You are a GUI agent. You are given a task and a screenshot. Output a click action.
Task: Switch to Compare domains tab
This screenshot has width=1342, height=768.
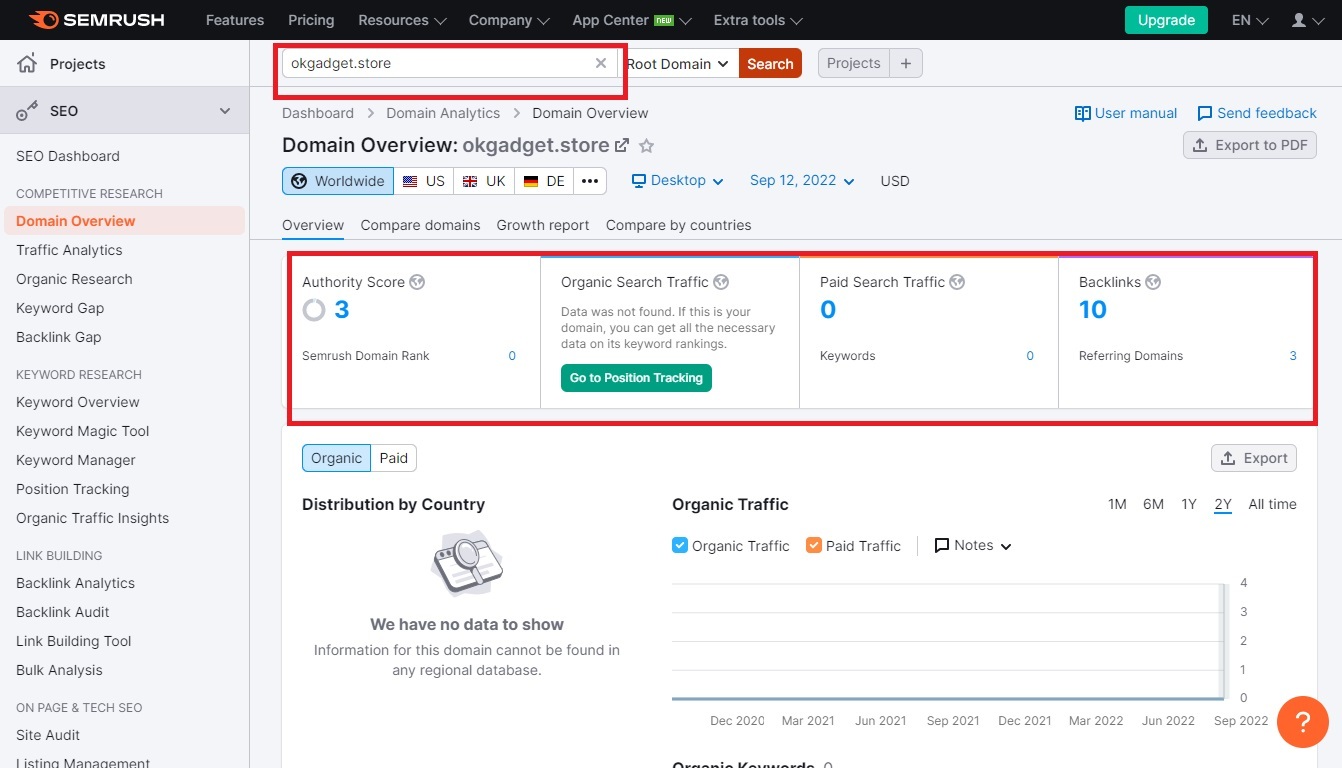click(x=420, y=225)
